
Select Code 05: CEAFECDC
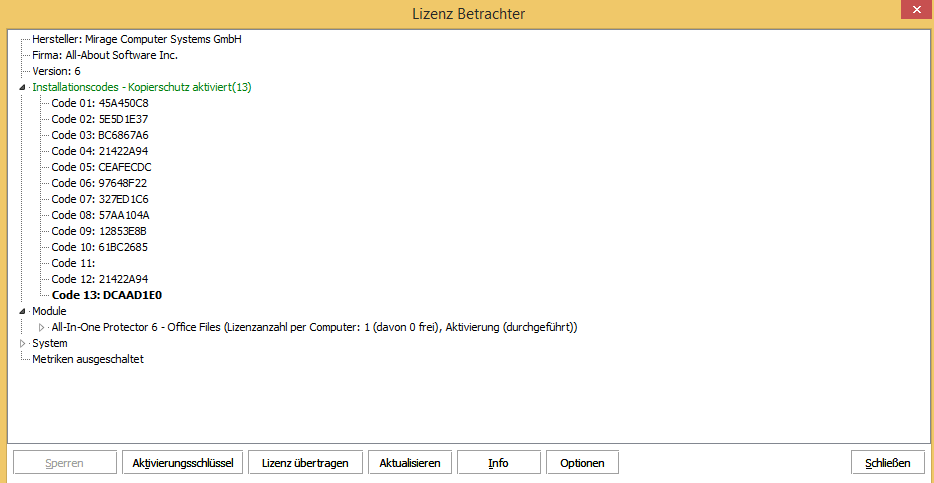click(101, 167)
